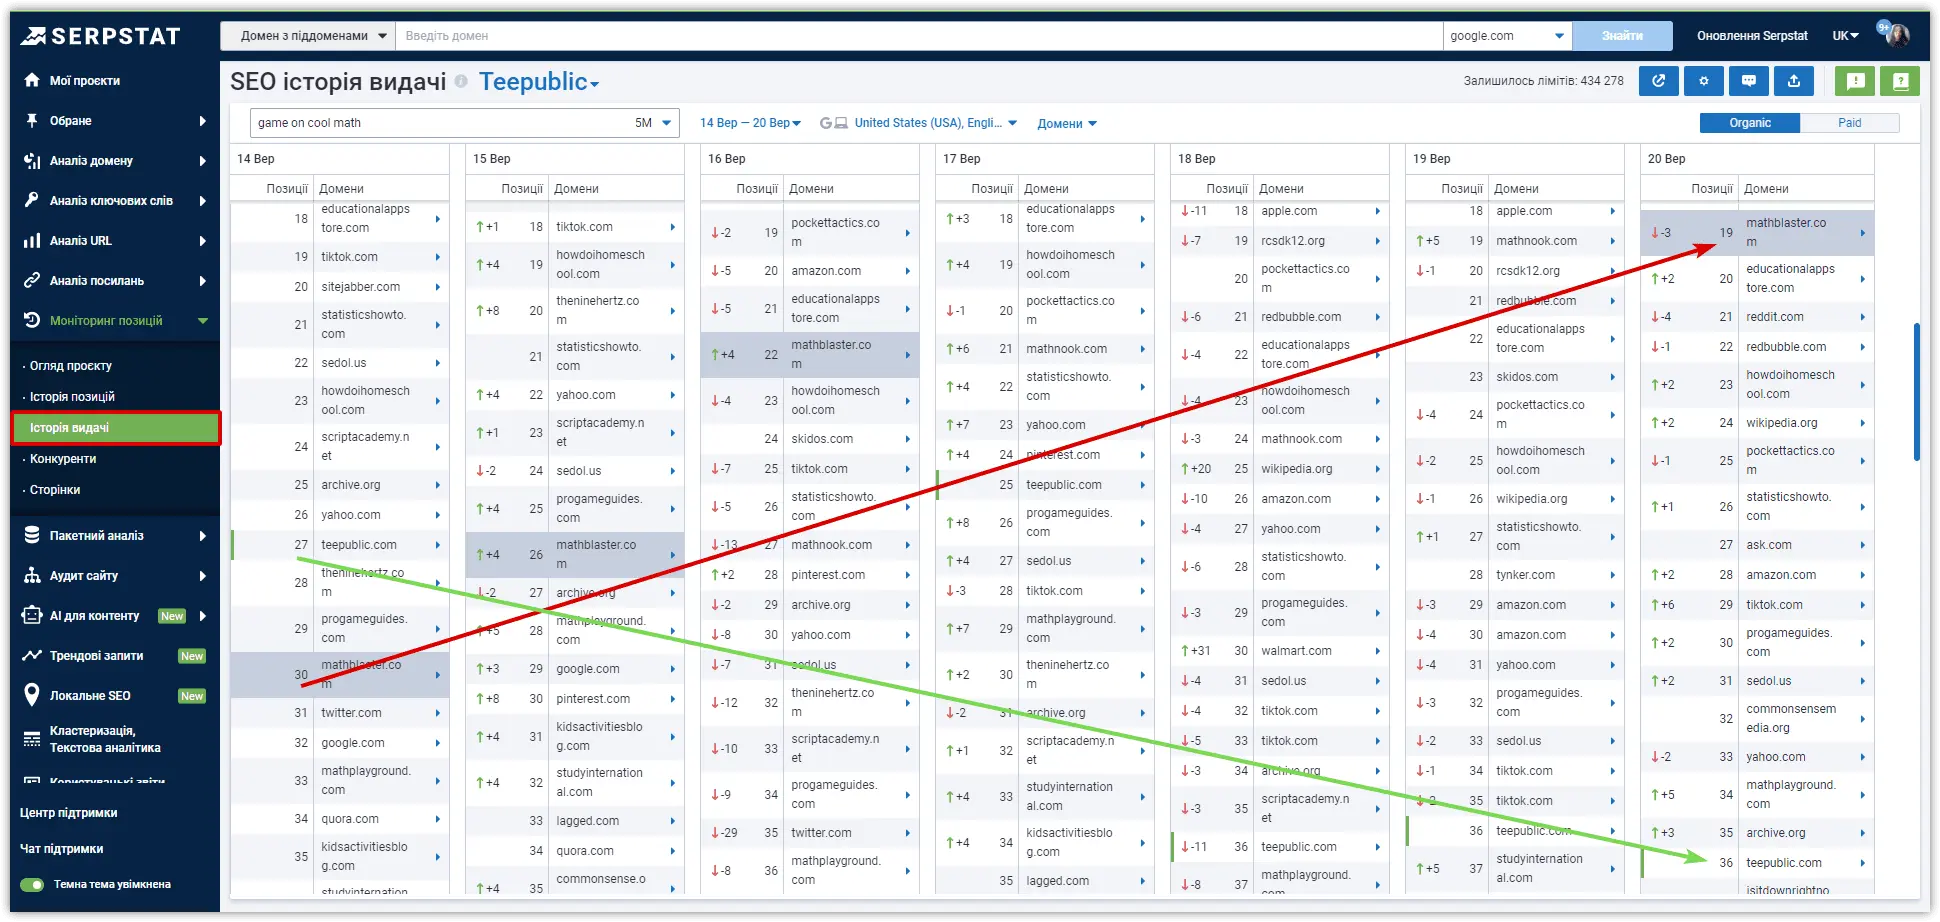Screen dimensions: 1940x922
Task: Expand tiktok.com row arrow under 15 Бер
Action: tap(673, 227)
